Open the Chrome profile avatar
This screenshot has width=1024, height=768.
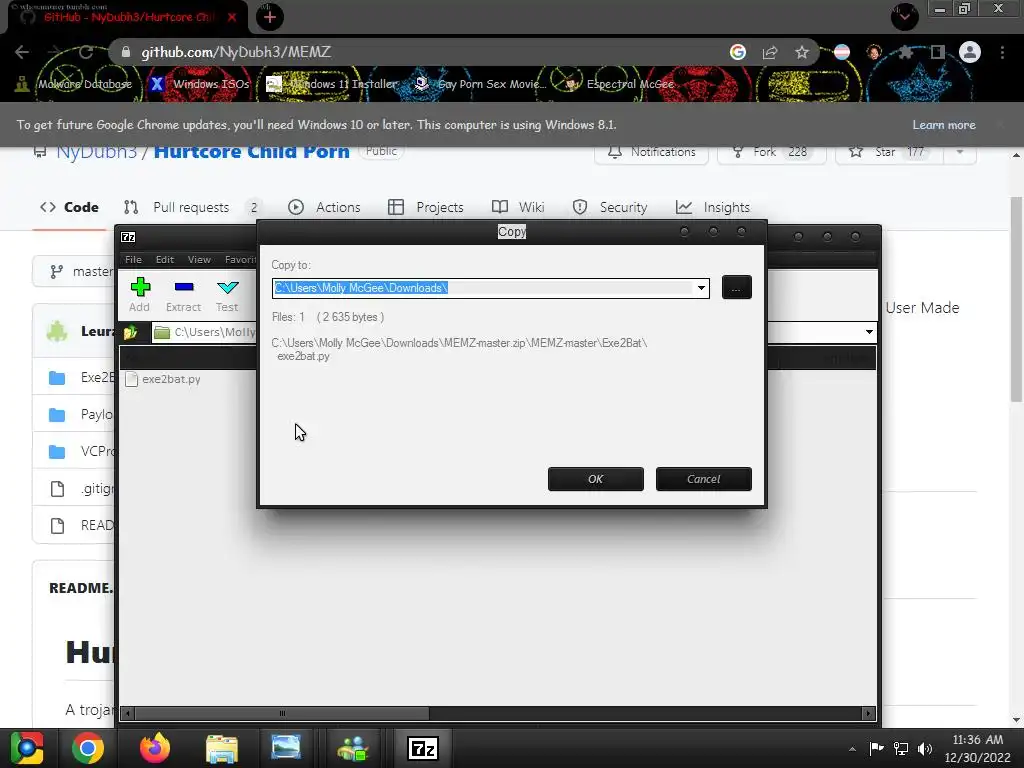[x=970, y=52]
